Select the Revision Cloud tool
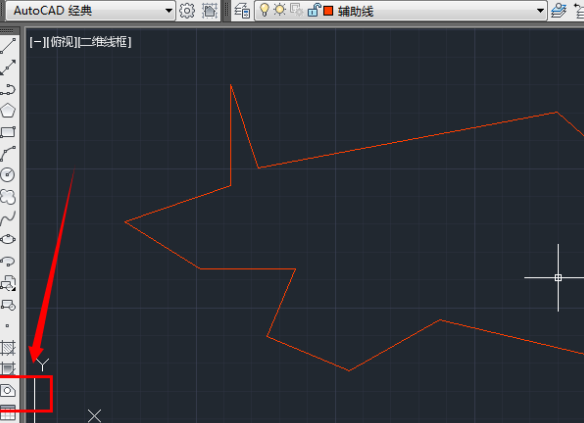584x423 pixels. tap(8, 197)
